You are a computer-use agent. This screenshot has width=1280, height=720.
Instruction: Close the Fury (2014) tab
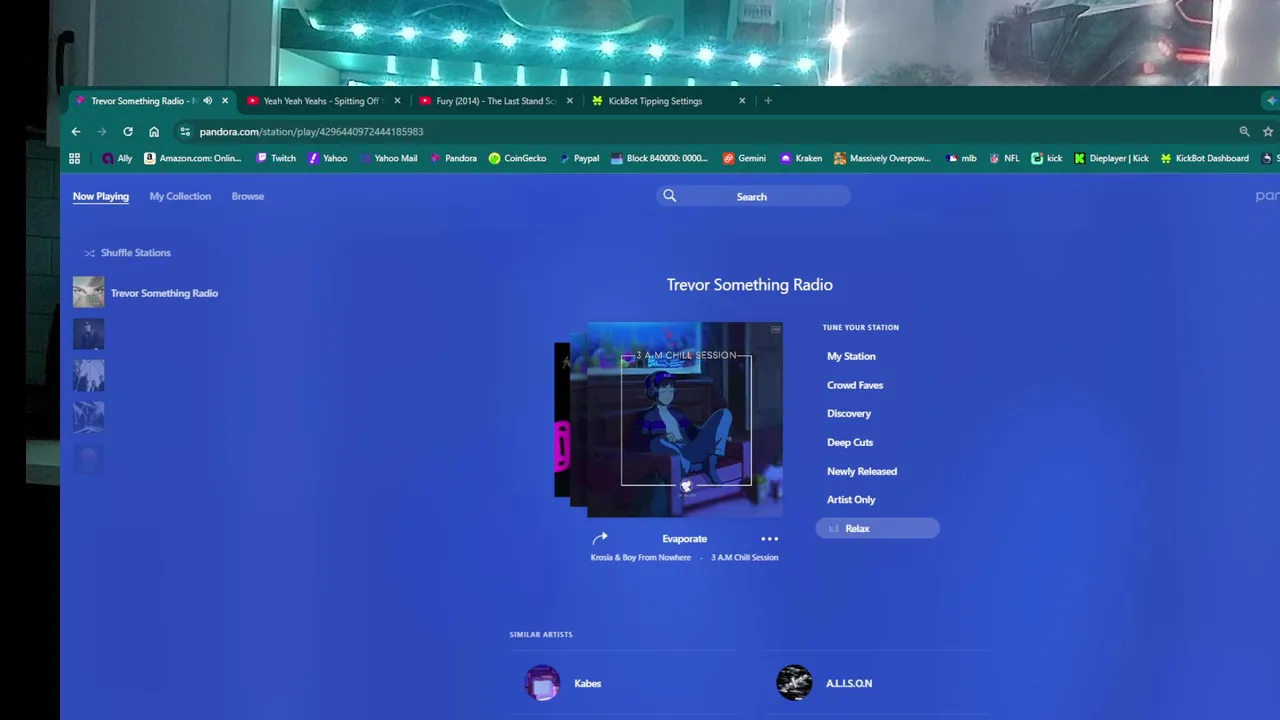point(570,101)
